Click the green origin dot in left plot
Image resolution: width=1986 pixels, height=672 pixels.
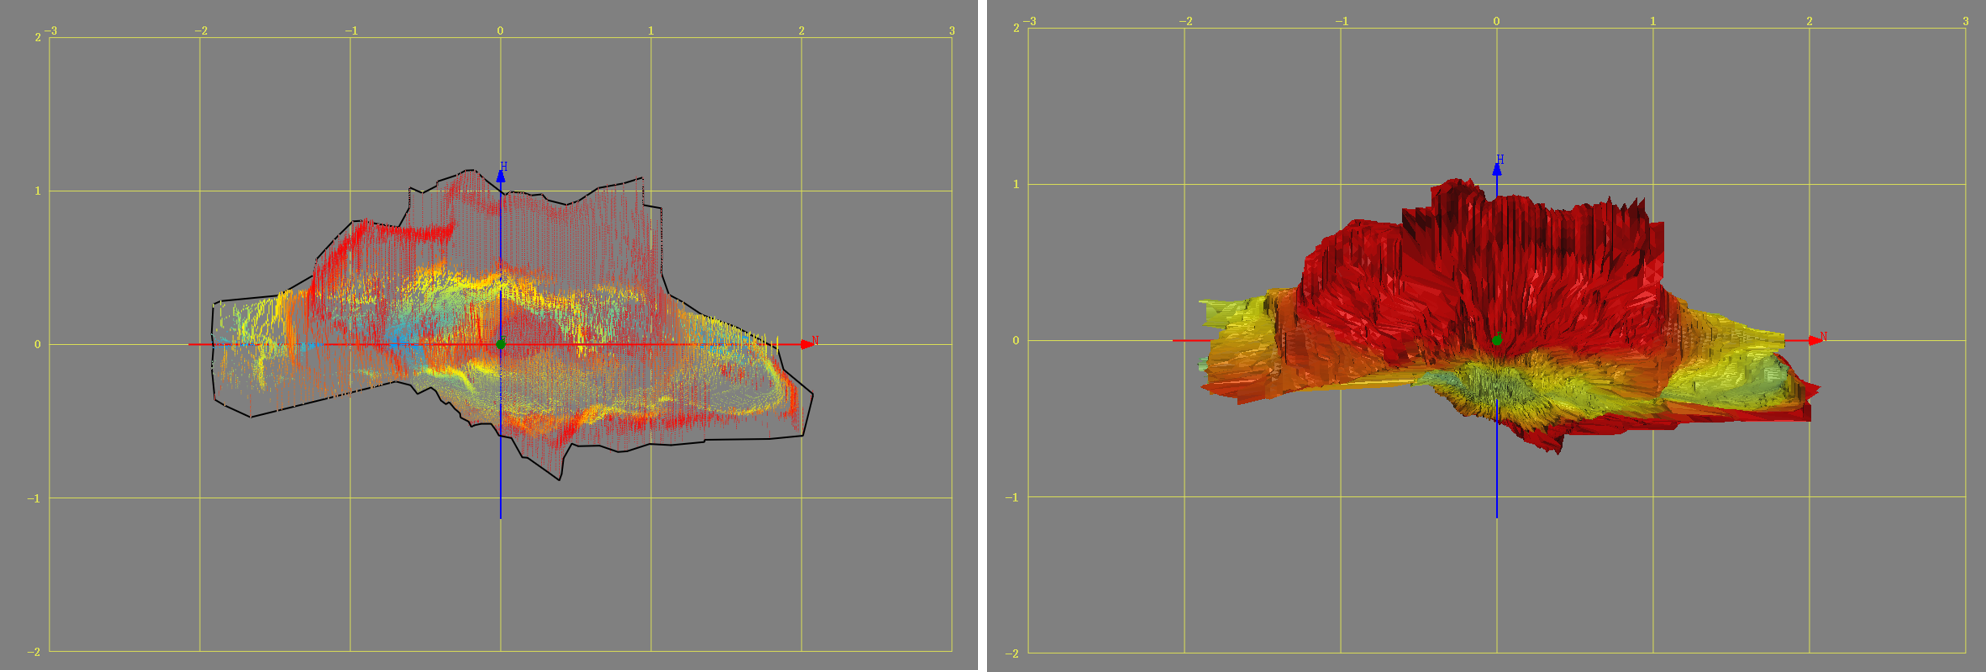pos(501,344)
